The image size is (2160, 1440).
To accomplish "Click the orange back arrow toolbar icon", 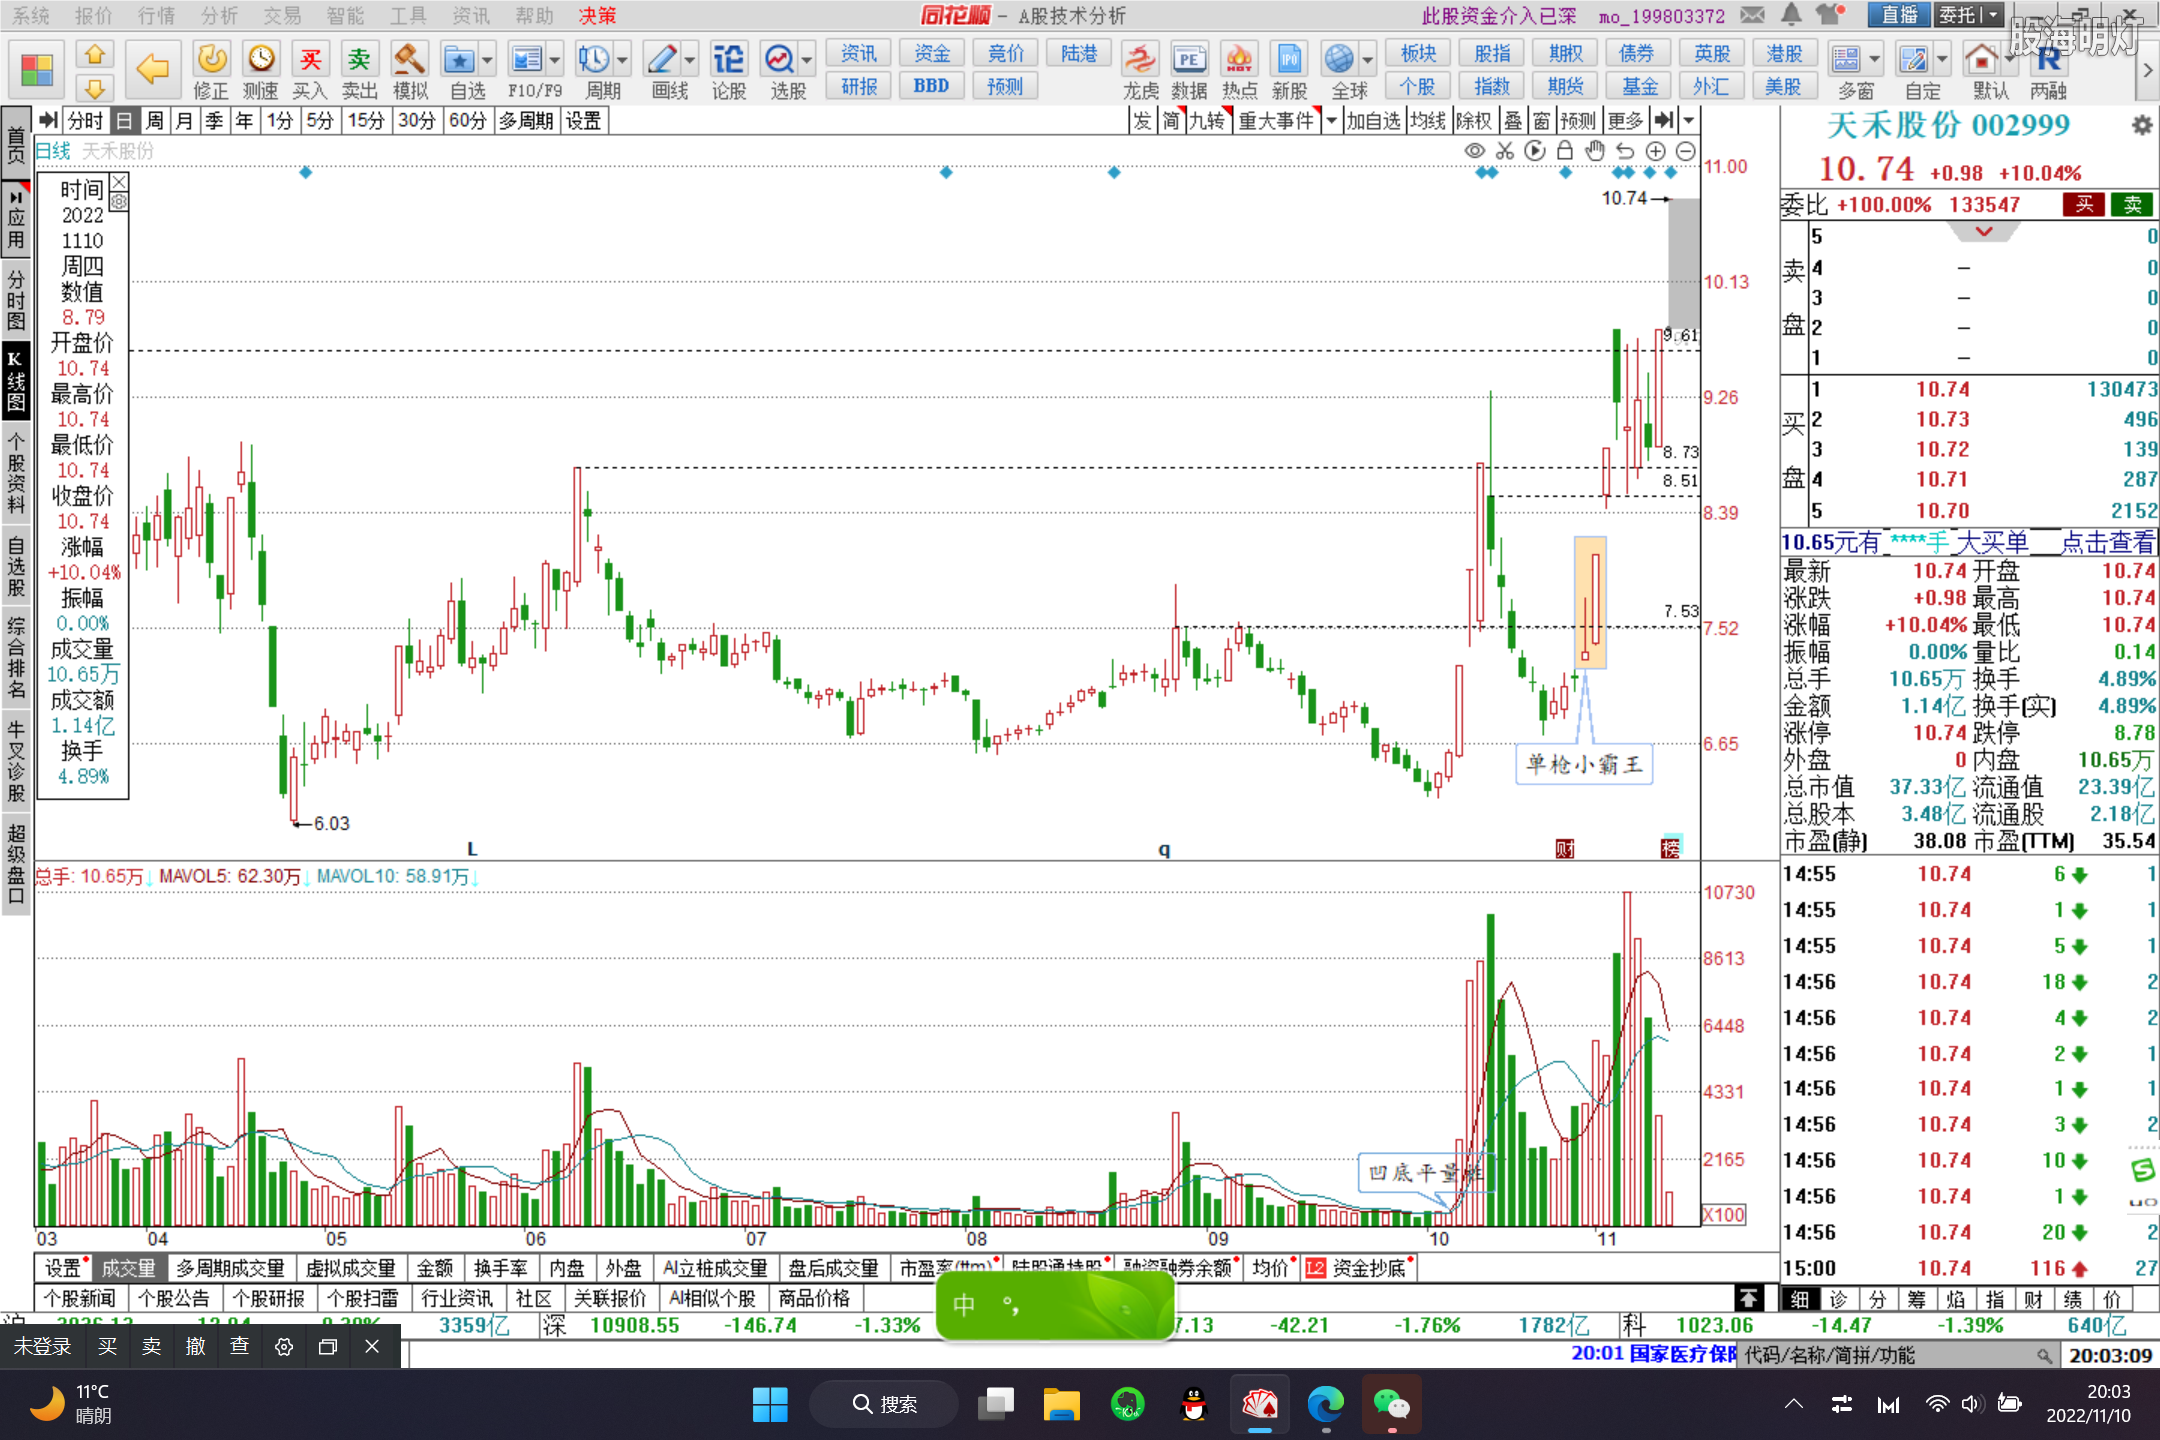I will [x=152, y=69].
